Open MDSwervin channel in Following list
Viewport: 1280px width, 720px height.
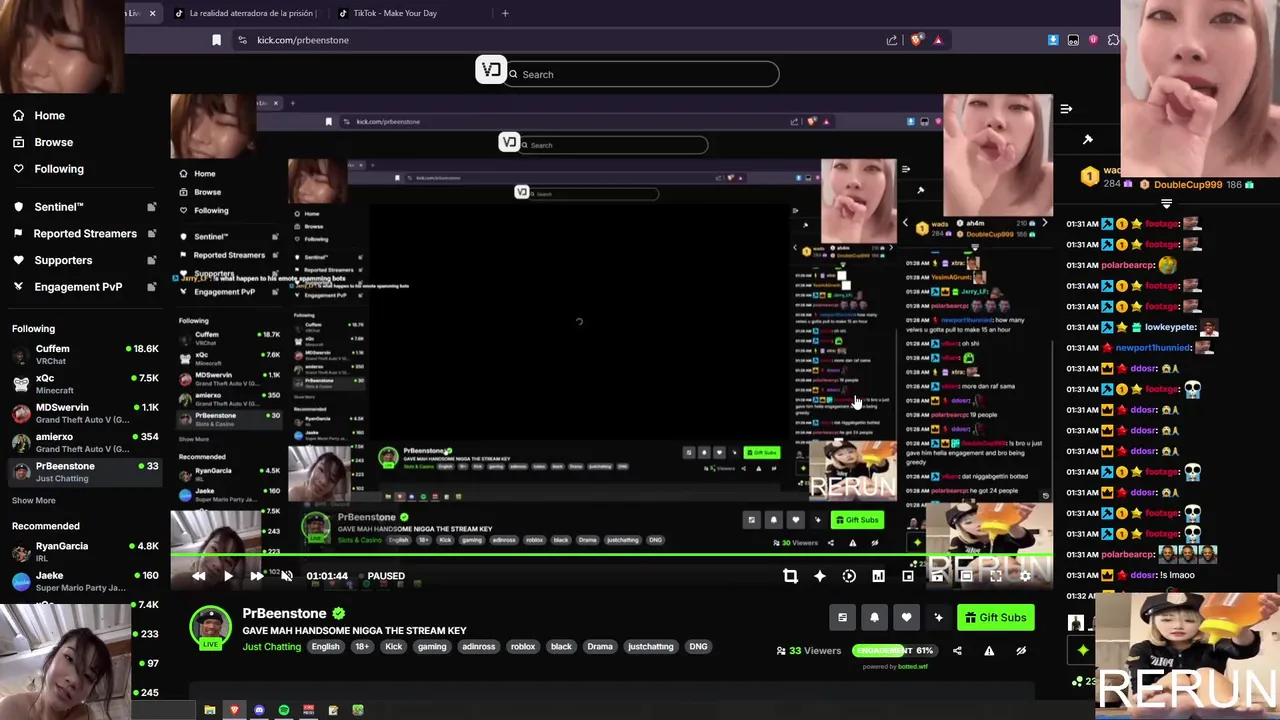coord(84,413)
